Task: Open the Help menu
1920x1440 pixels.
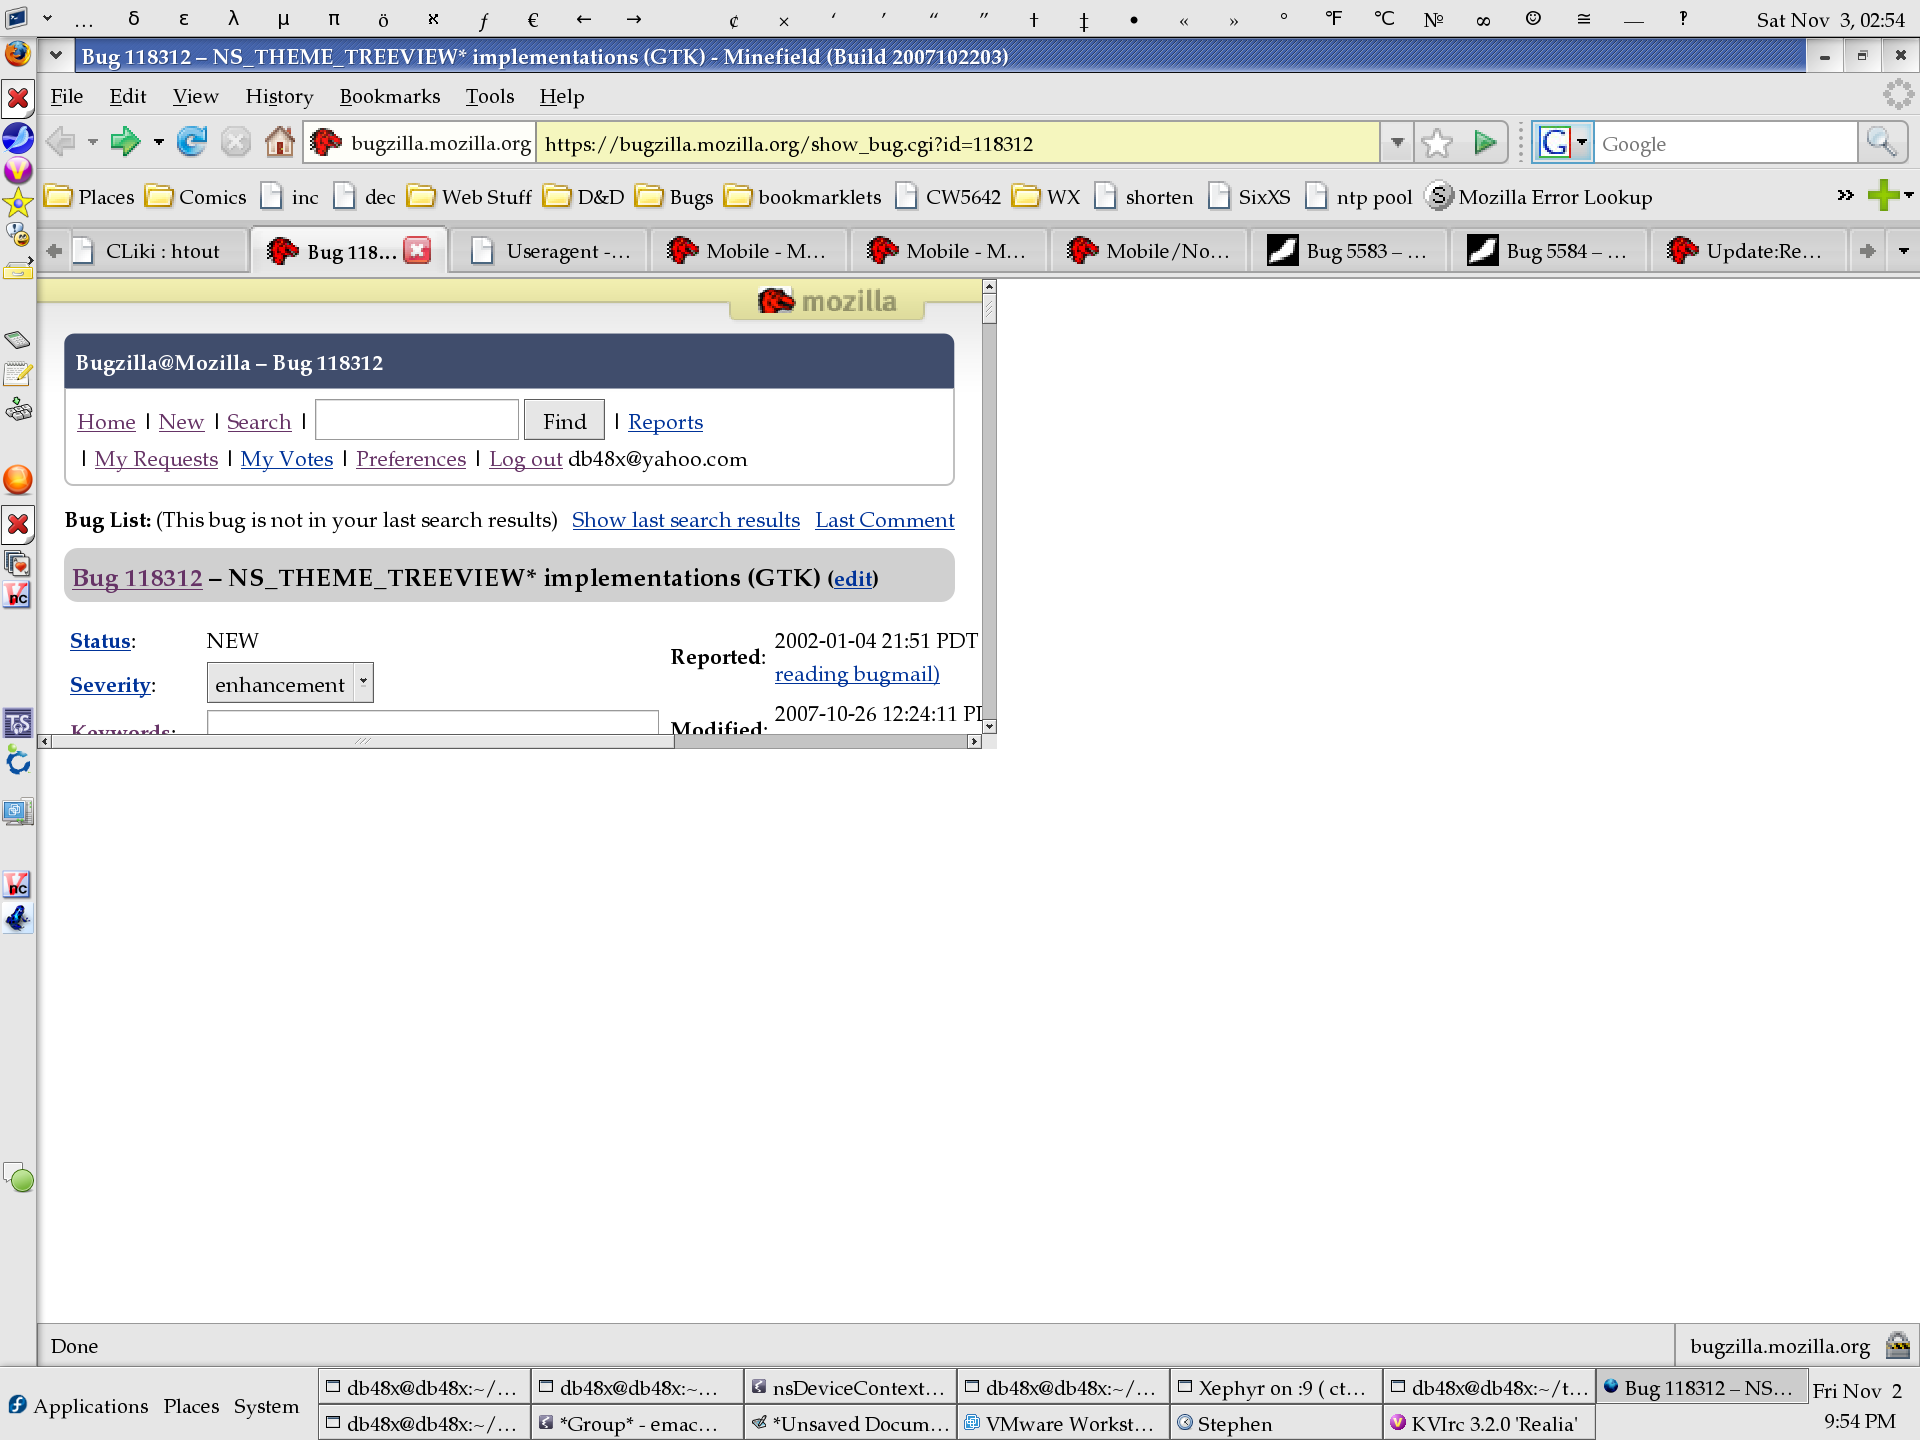Action: pos(562,97)
